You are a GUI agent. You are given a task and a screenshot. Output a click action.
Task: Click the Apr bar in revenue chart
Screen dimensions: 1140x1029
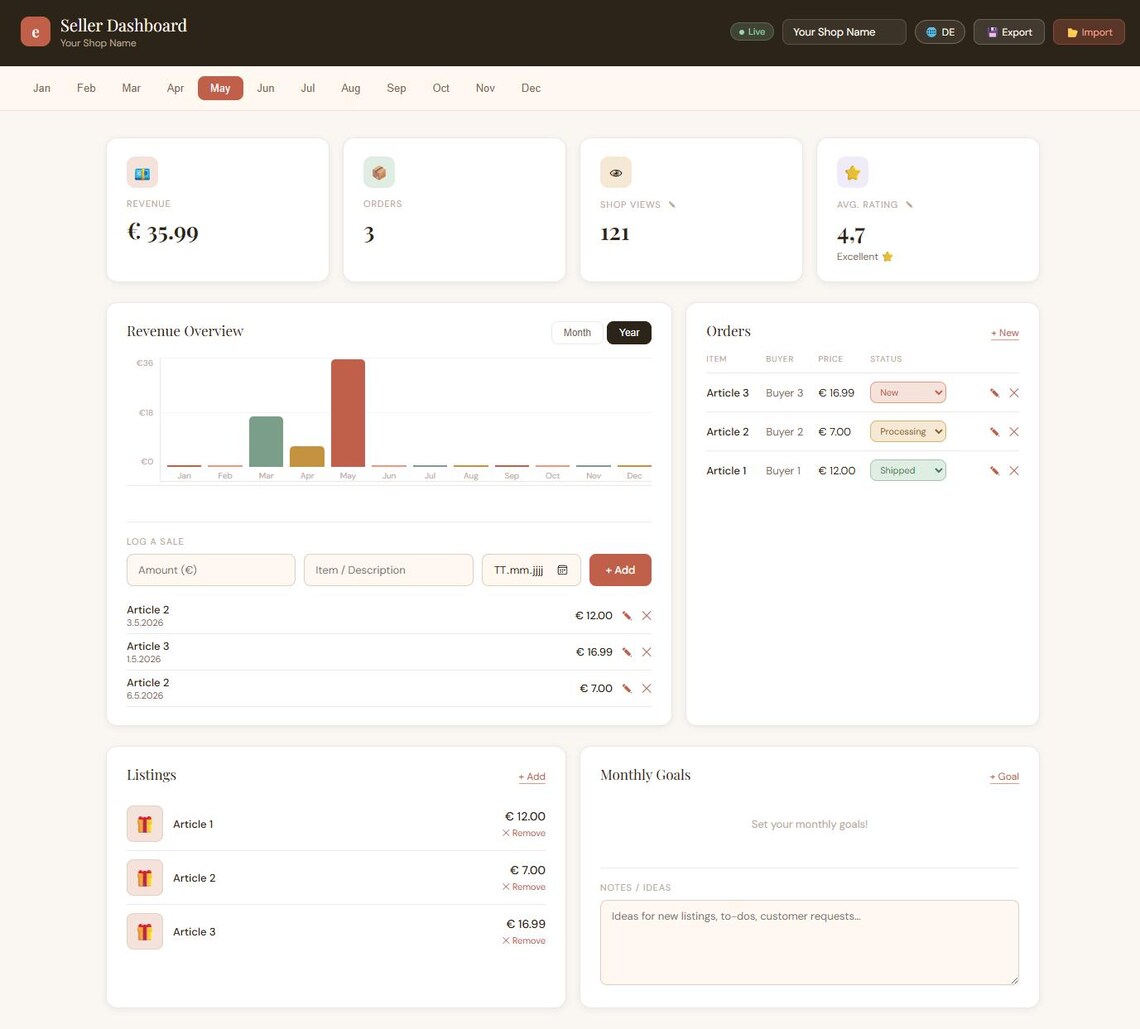click(307, 457)
